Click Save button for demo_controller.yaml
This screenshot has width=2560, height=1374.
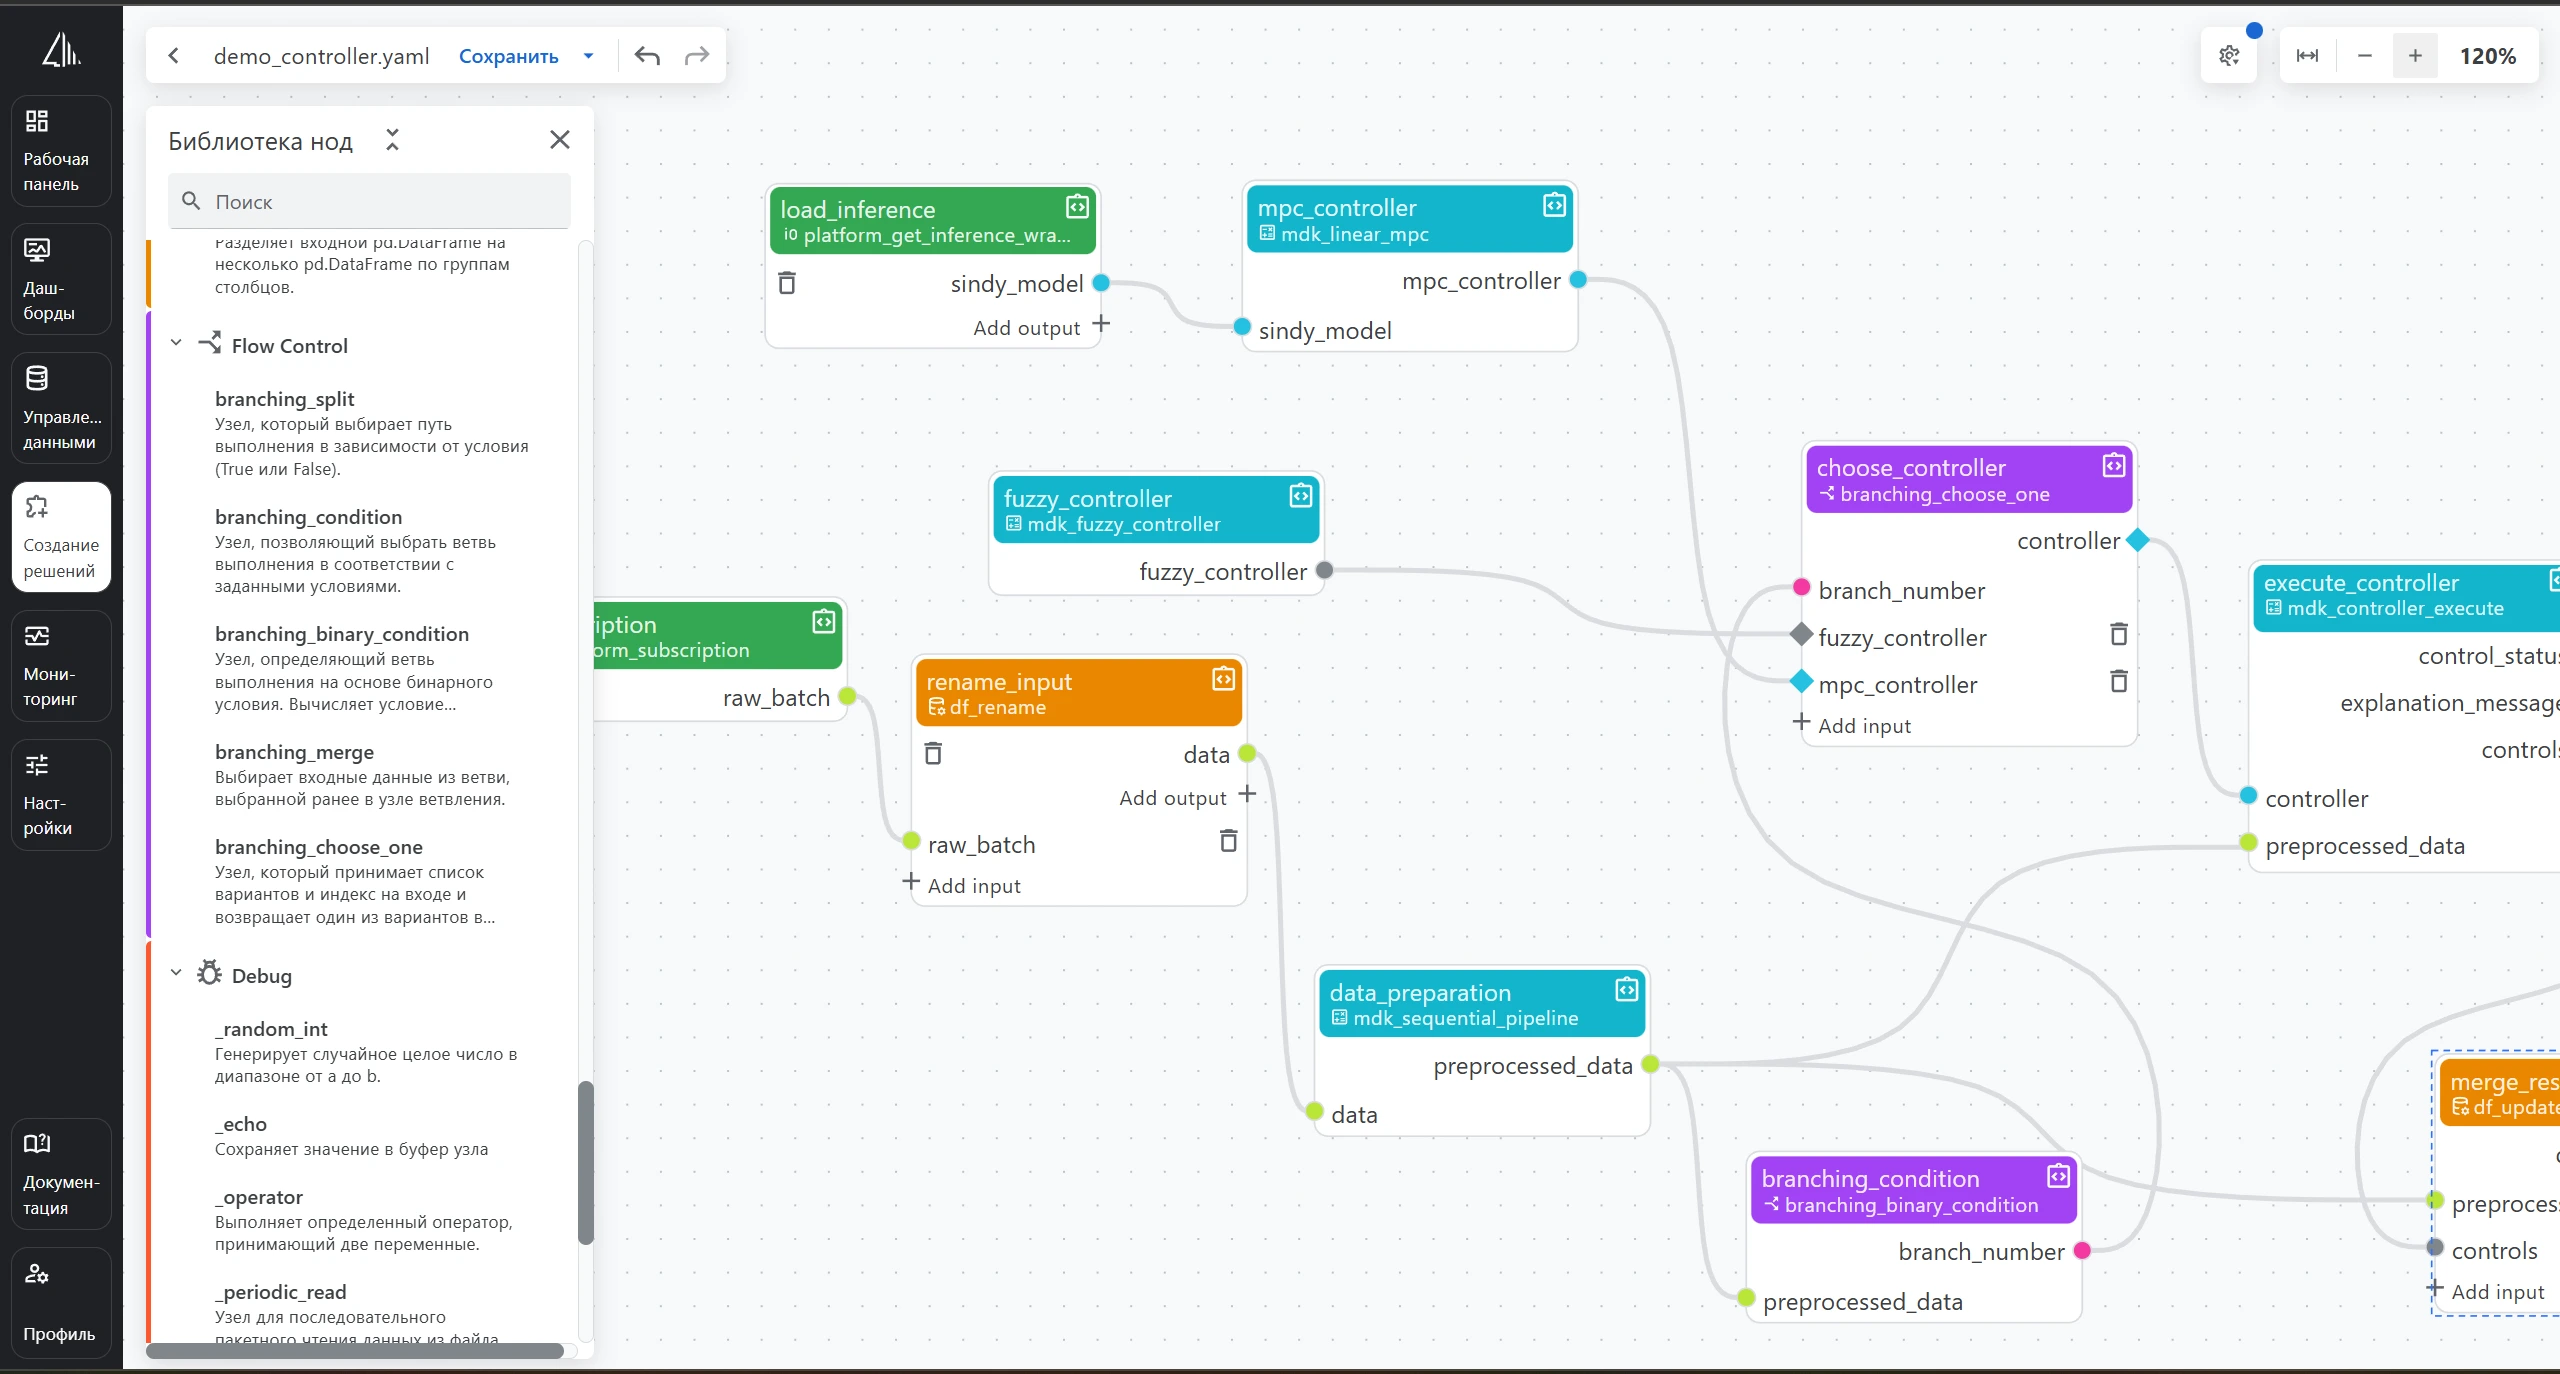(x=508, y=56)
